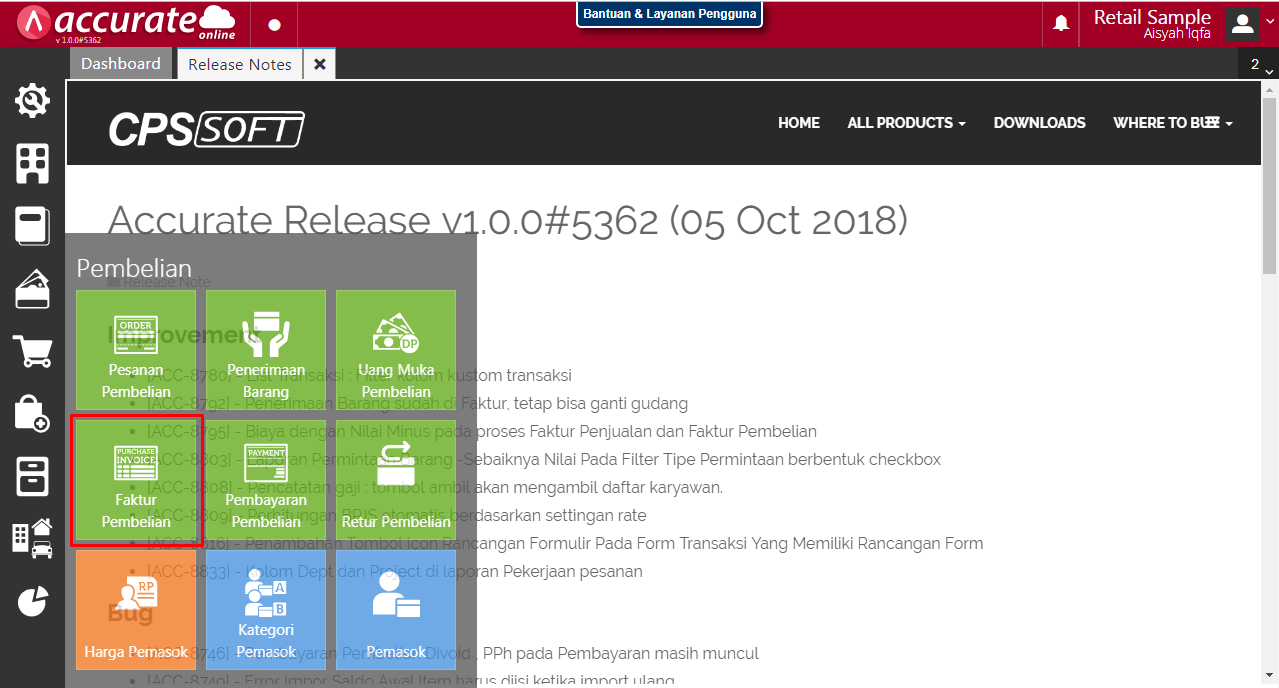Click the settings gear sidebar icon

point(32,101)
